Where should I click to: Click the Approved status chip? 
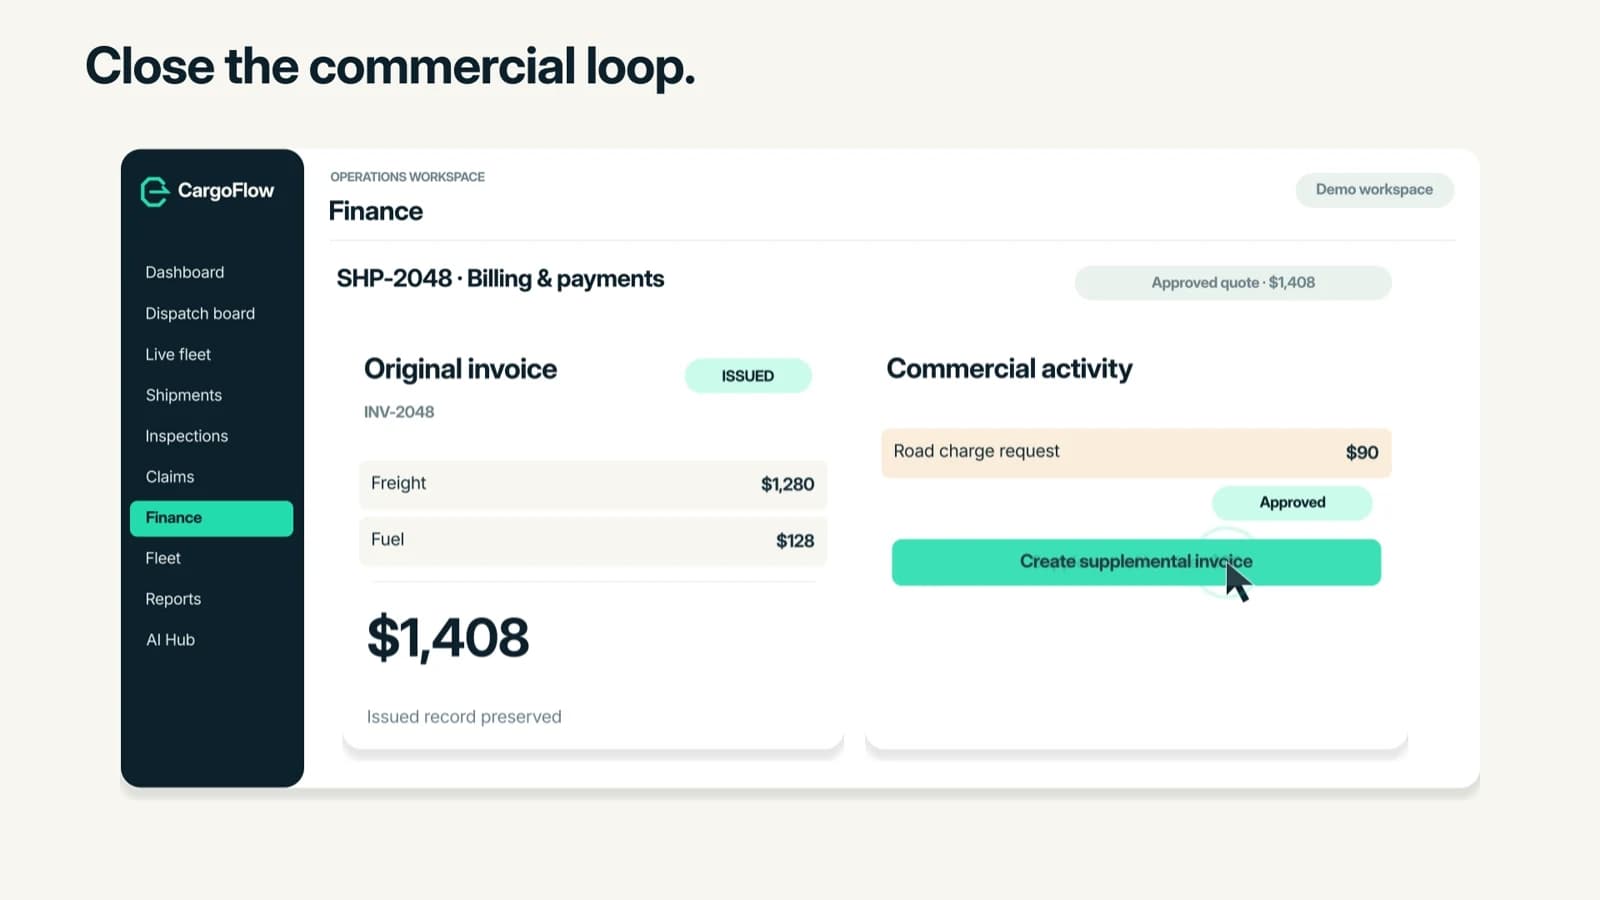click(x=1292, y=503)
